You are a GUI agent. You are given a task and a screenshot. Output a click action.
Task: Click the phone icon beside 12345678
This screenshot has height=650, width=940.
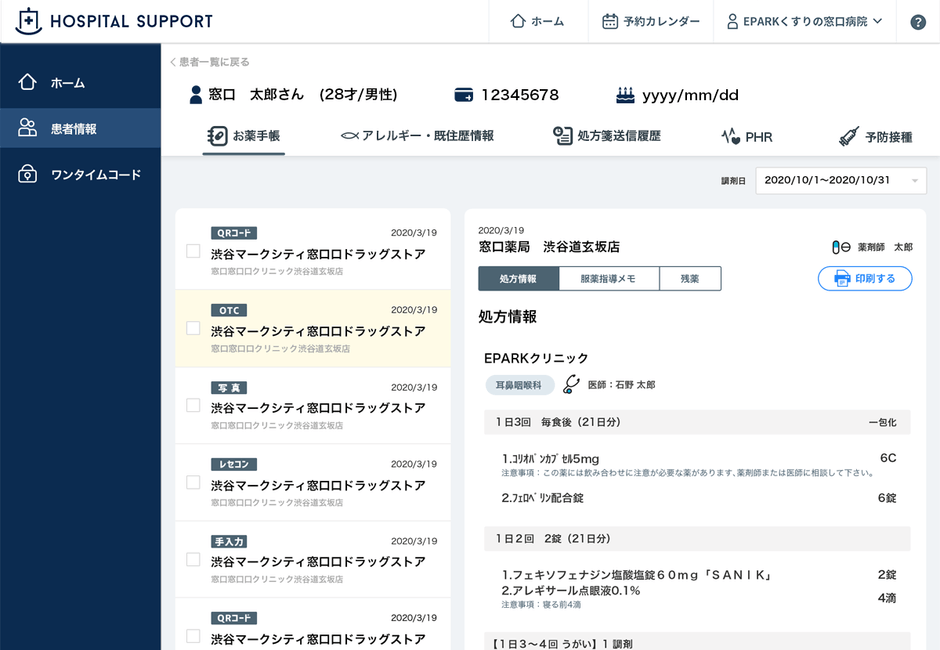pyautogui.click(x=462, y=94)
